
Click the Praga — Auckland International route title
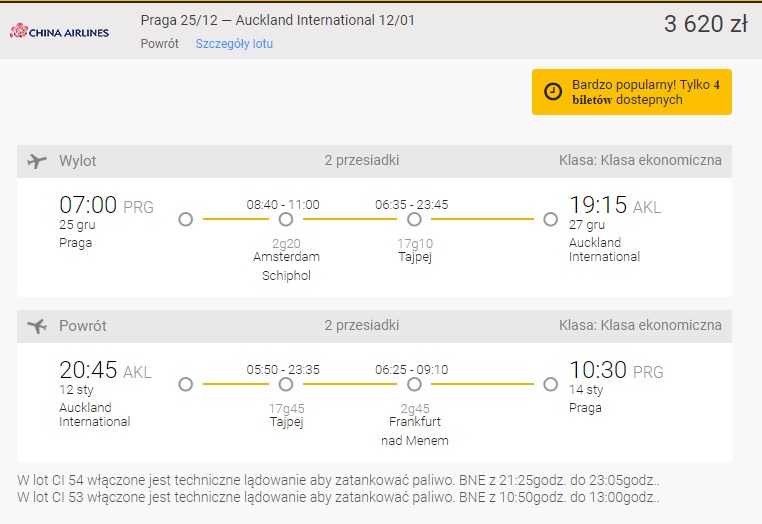pyautogui.click(x=277, y=20)
